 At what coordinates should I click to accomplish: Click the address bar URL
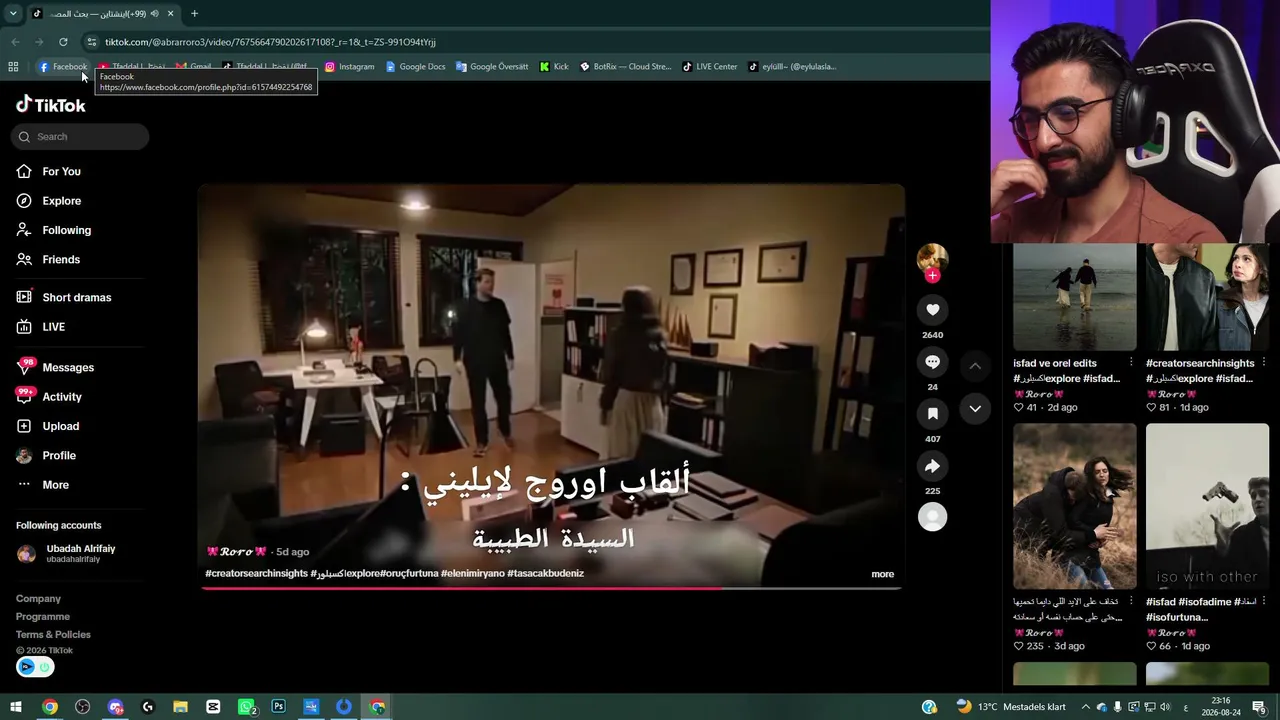tap(270, 42)
